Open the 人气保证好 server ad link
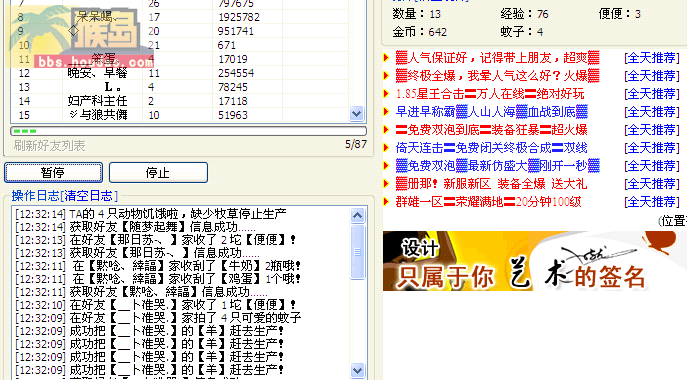 (x=497, y=58)
